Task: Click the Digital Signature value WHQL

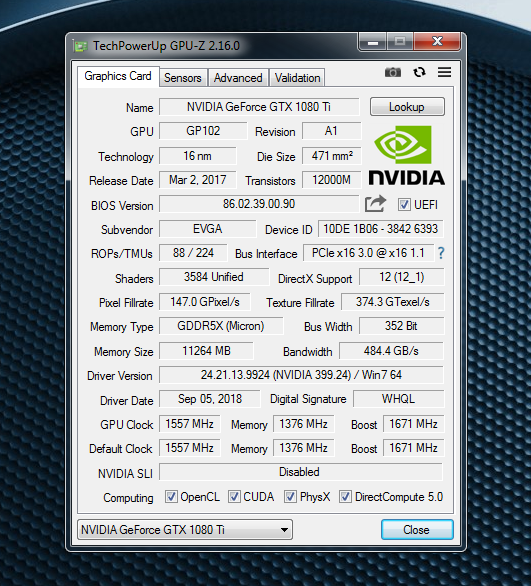Action: 398,399
